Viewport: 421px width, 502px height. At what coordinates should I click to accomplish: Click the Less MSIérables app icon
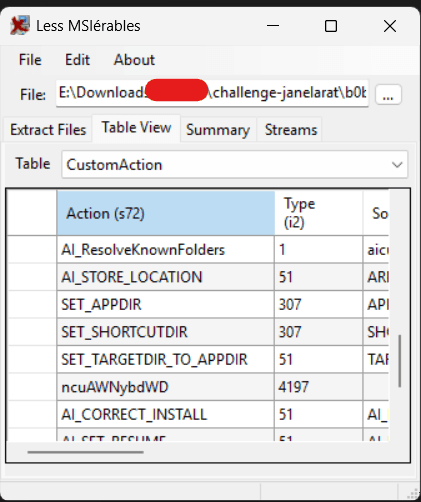point(19,26)
